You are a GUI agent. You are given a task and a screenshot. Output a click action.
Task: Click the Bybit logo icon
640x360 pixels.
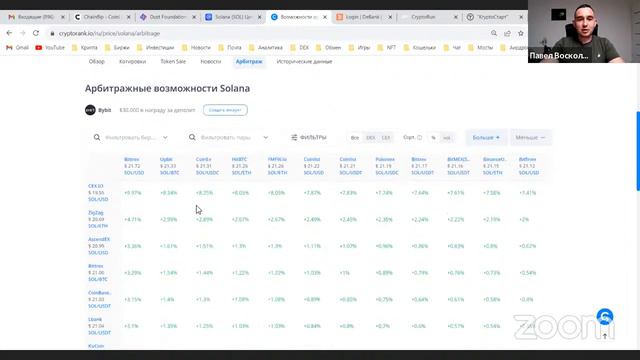90,110
